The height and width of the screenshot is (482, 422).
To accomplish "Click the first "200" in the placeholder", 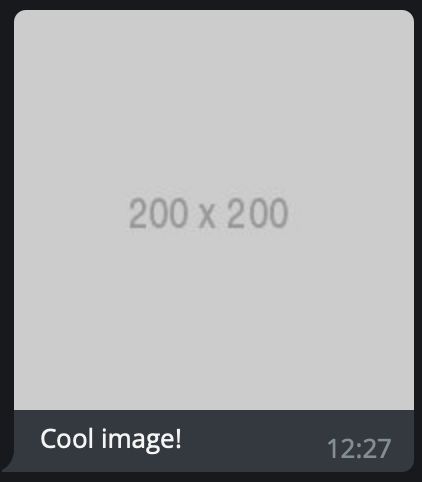I will click(158, 213).
